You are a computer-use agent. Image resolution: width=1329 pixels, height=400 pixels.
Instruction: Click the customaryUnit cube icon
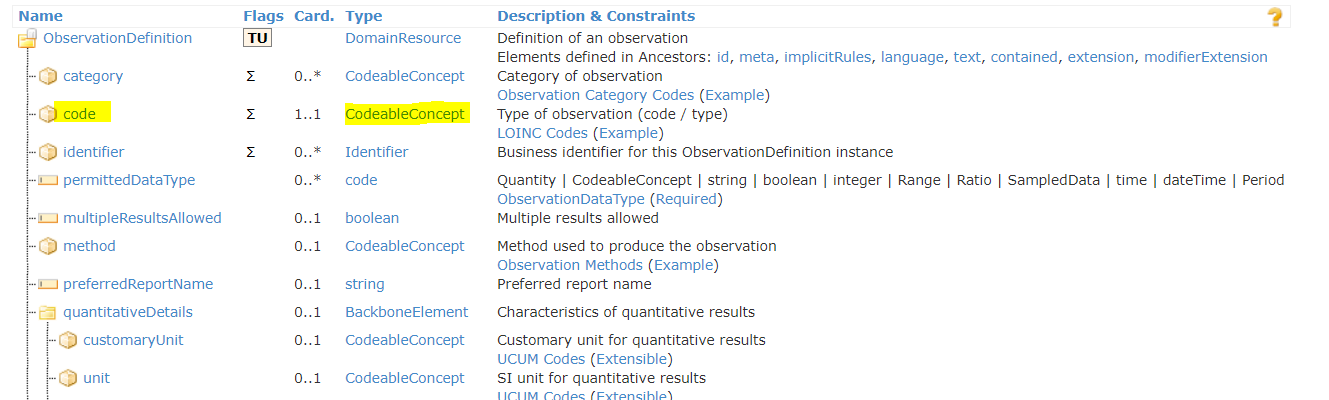click(x=68, y=341)
